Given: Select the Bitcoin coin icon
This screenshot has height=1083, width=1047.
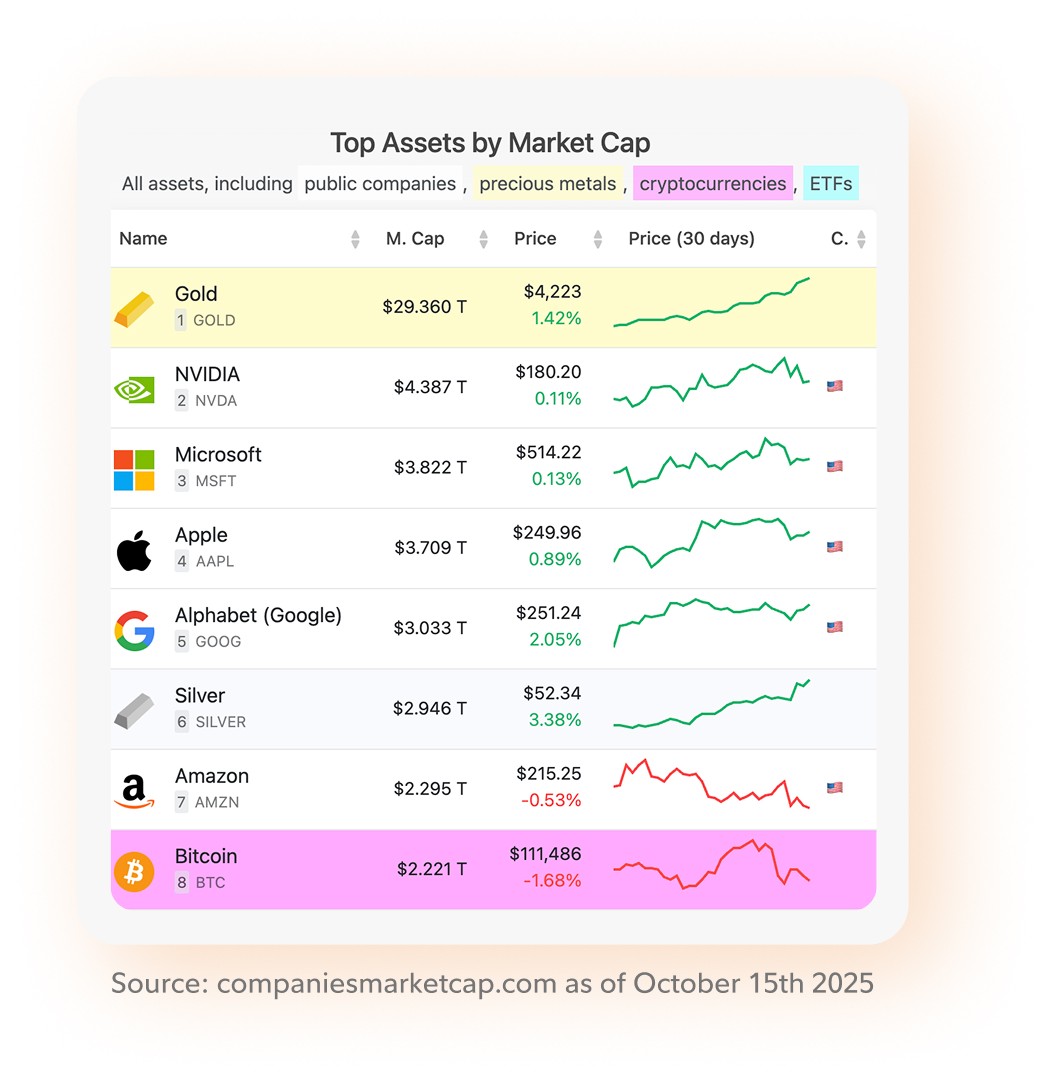Looking at the screenshot, I should [x=134, y=869].
